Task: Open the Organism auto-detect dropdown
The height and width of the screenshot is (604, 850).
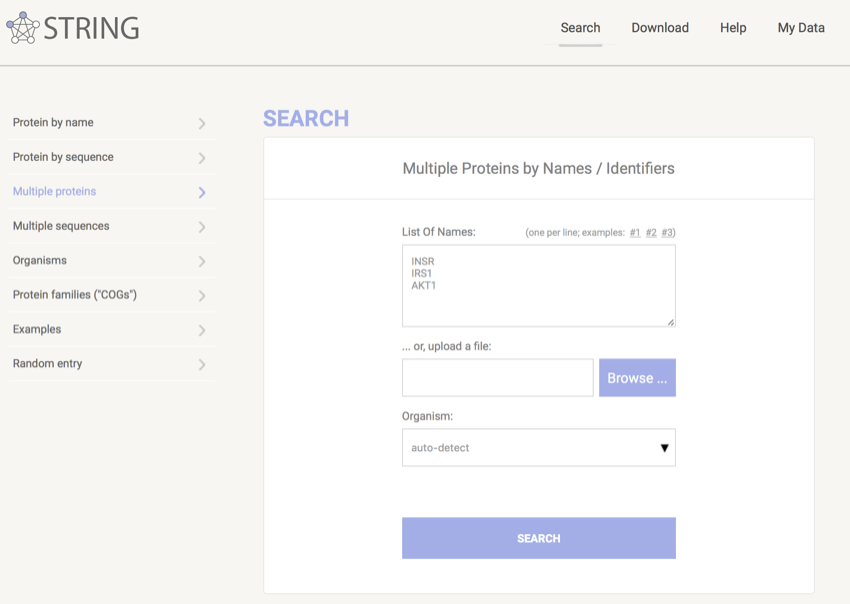Action: pyautogui.click(x=538, y=448)
